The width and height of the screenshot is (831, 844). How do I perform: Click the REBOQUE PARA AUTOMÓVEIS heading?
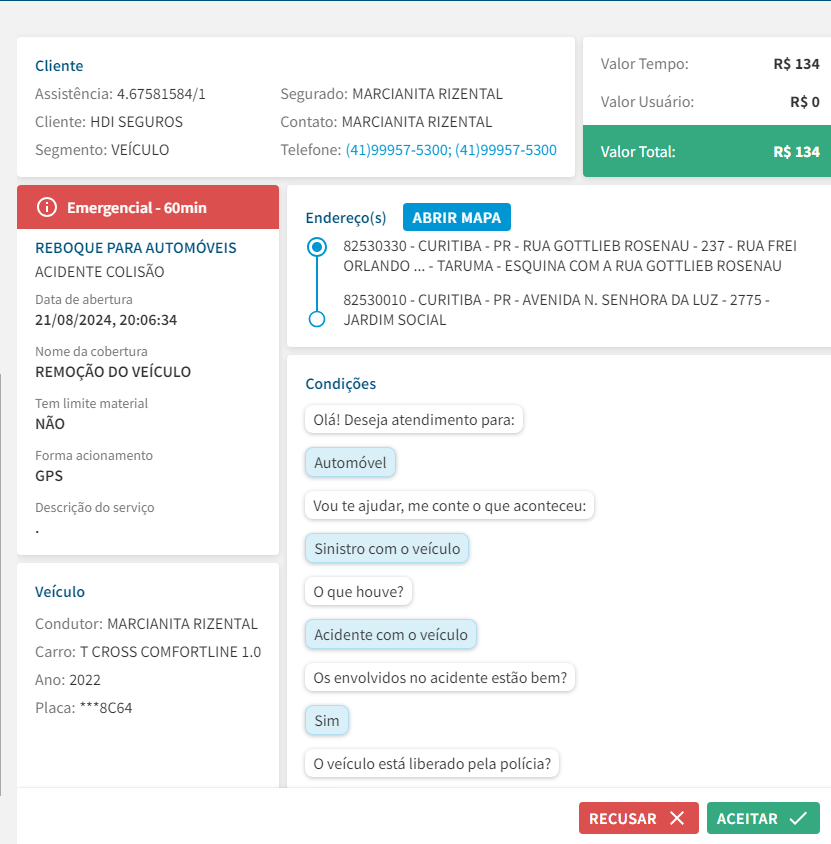pos(136,248)
